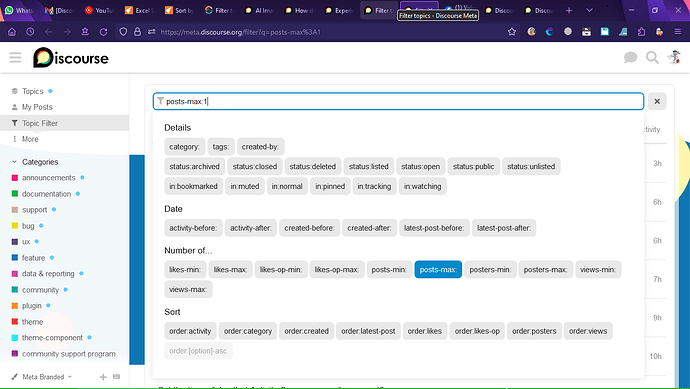Open a new browser tab

click(569, 10)
